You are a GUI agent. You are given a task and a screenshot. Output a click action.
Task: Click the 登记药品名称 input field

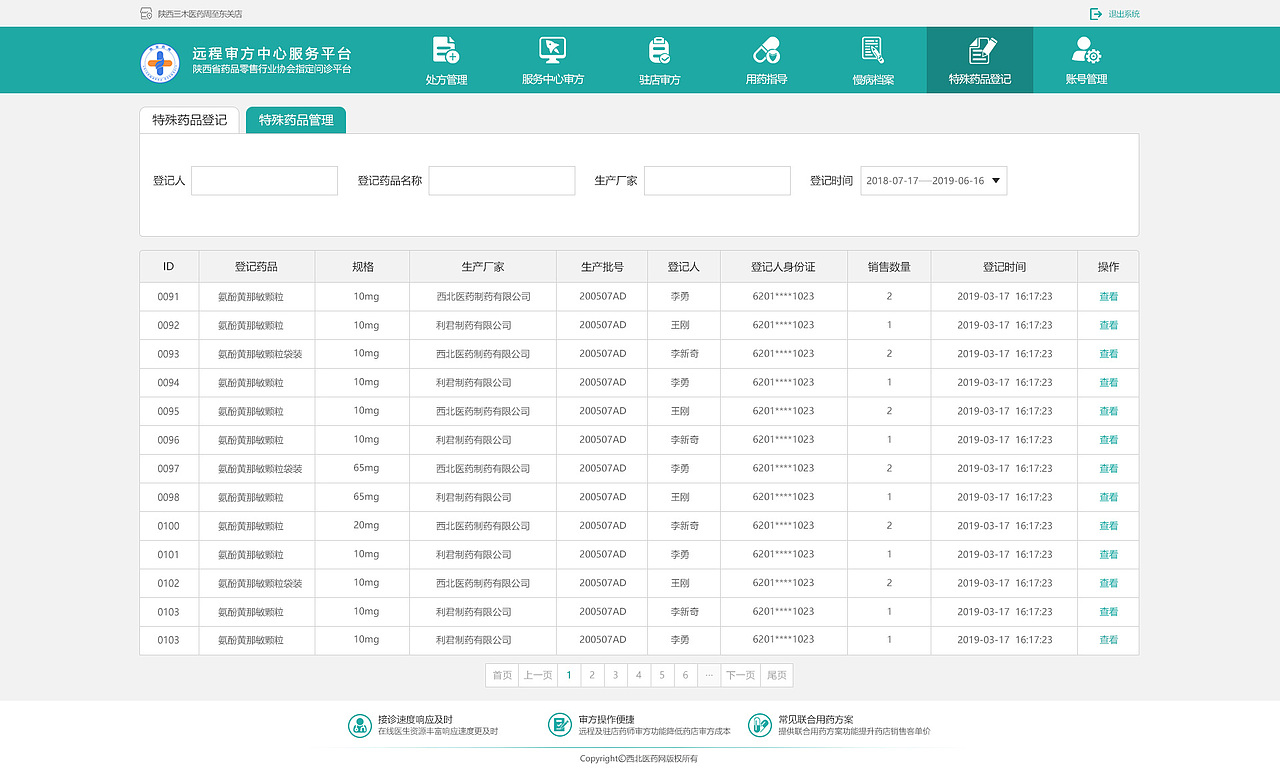(501, 181)
